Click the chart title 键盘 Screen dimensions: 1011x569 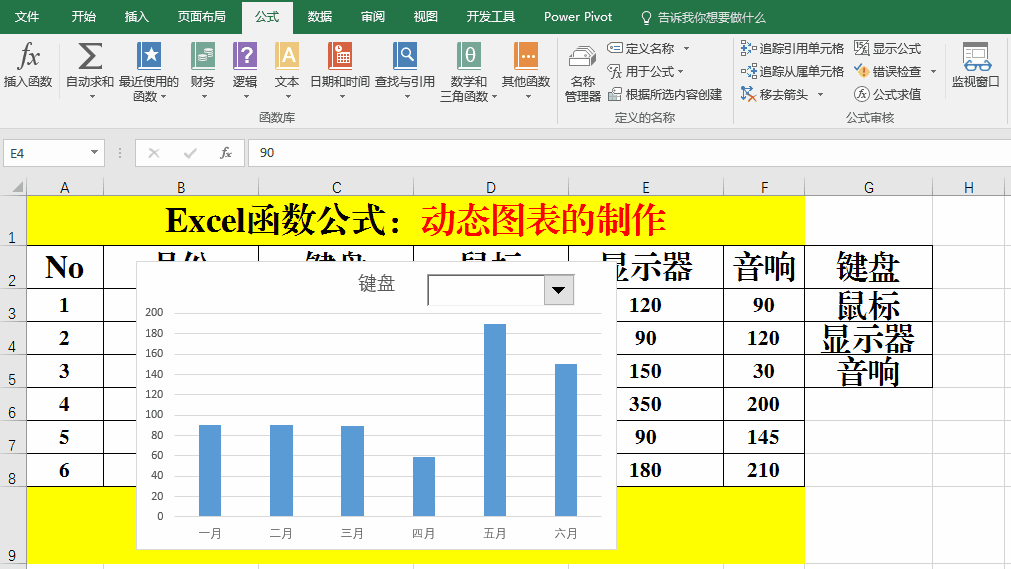click(x=377, y=284)
